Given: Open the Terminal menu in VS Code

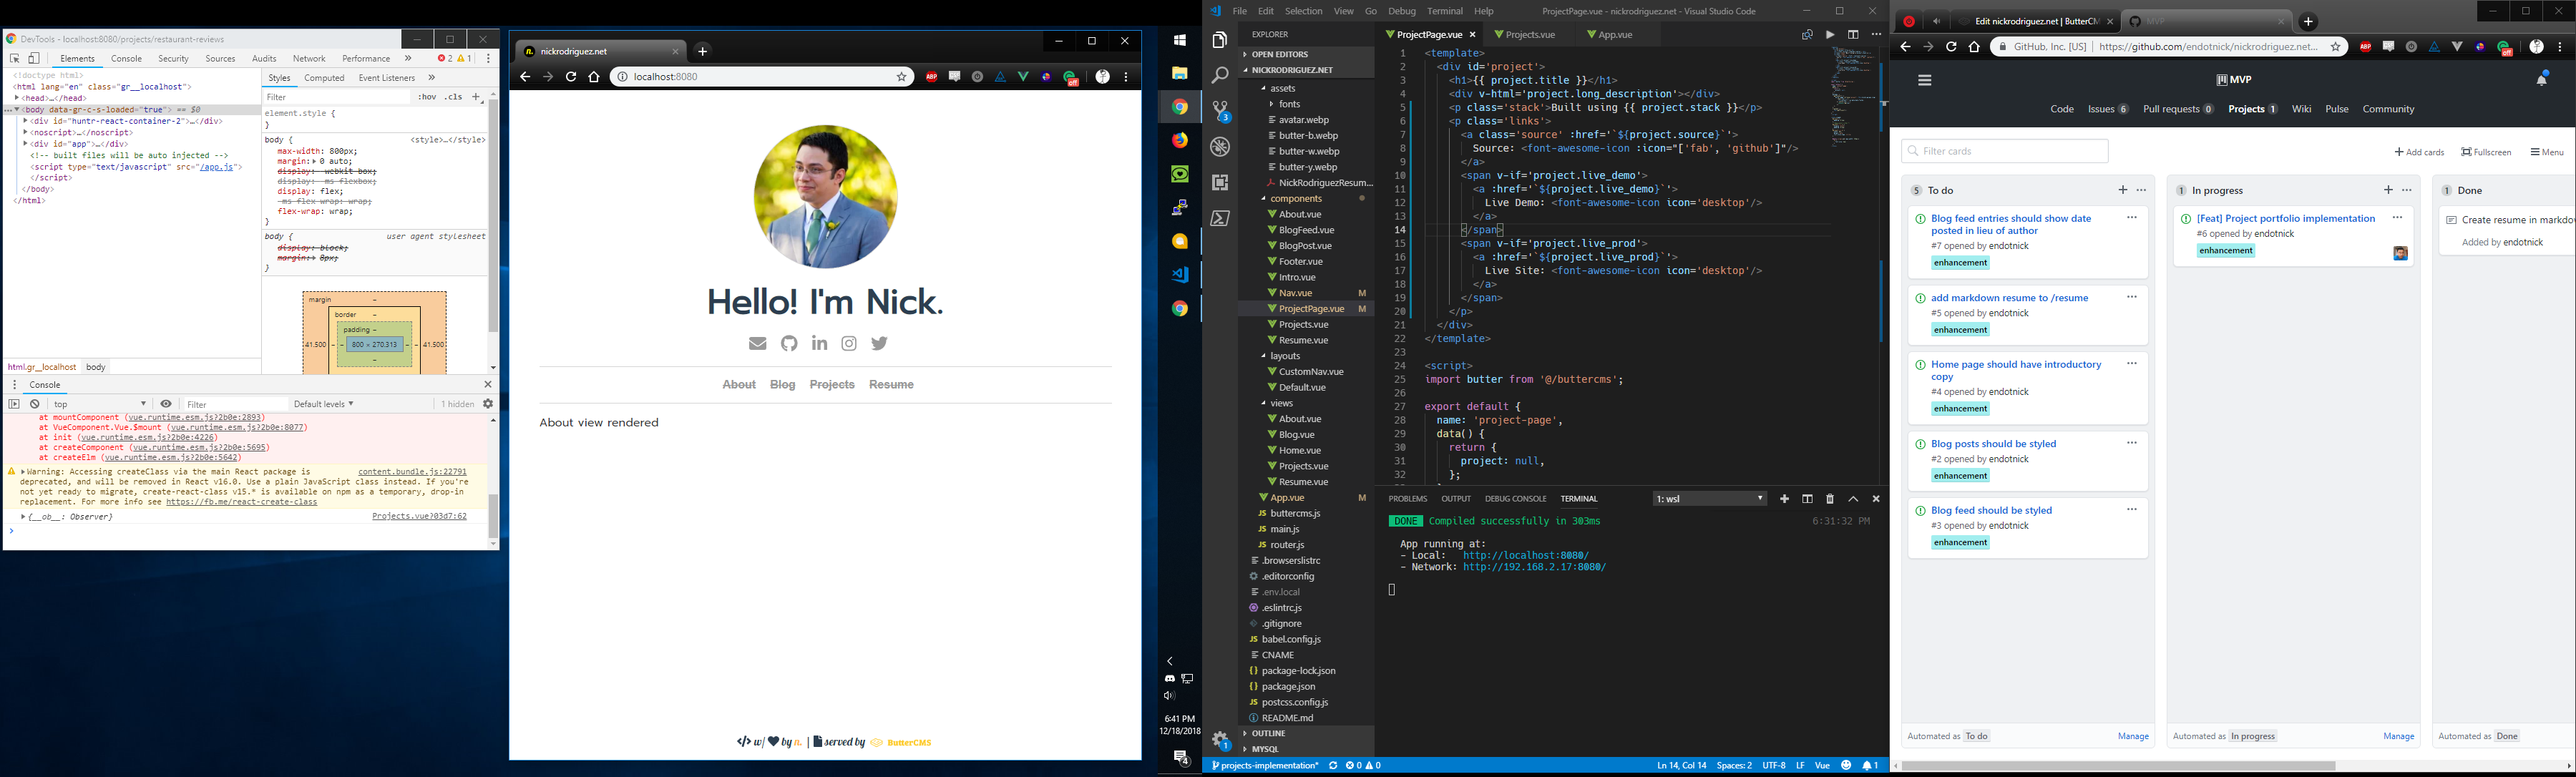Looking at the screenshot, I should (x=1445, y=11).
